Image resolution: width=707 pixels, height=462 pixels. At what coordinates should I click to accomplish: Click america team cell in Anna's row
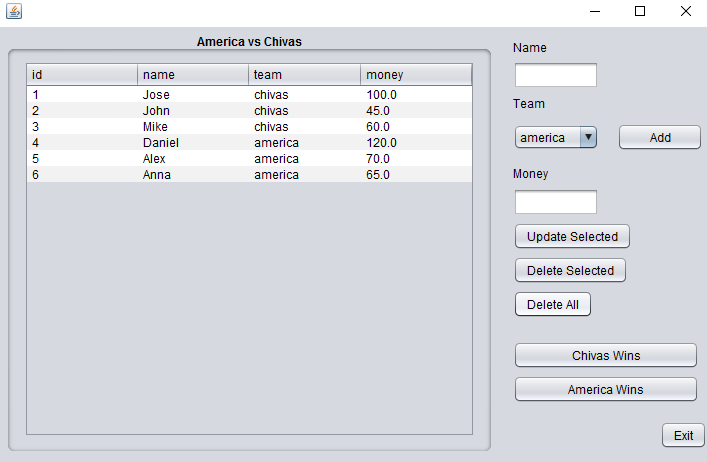click(x=304, y=174)
